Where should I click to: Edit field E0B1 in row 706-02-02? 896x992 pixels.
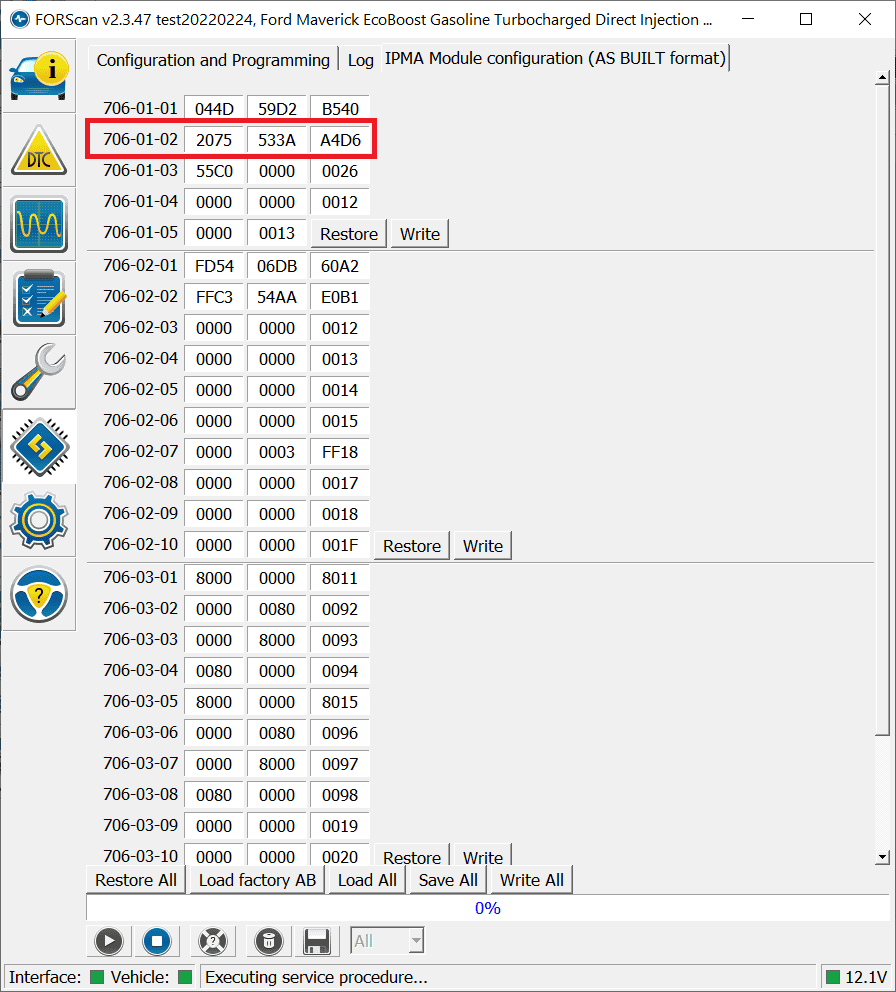[x=340, y=297]
